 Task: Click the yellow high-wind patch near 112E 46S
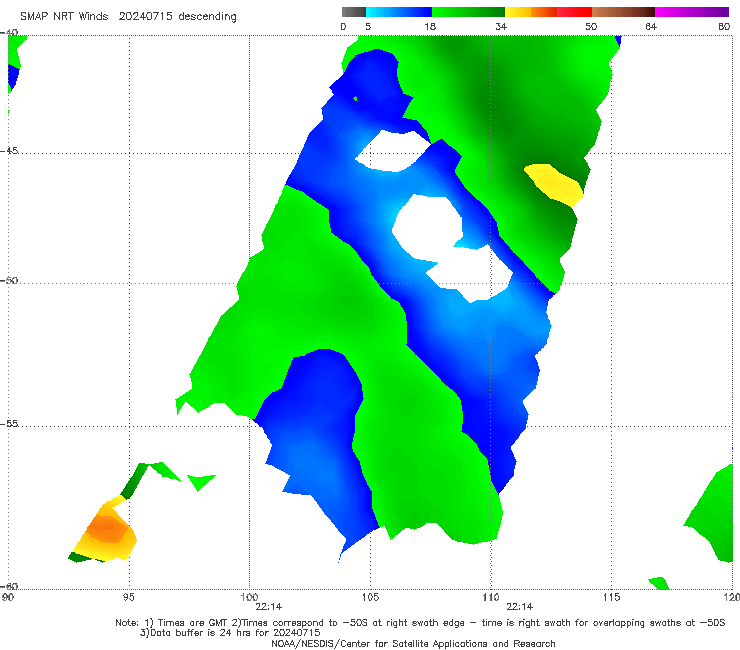[555, 184]
